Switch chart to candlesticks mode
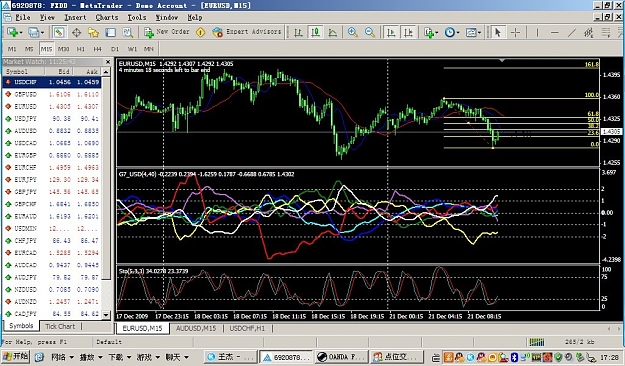The height and width of the screenshot is (366, 625). [315, 32]
